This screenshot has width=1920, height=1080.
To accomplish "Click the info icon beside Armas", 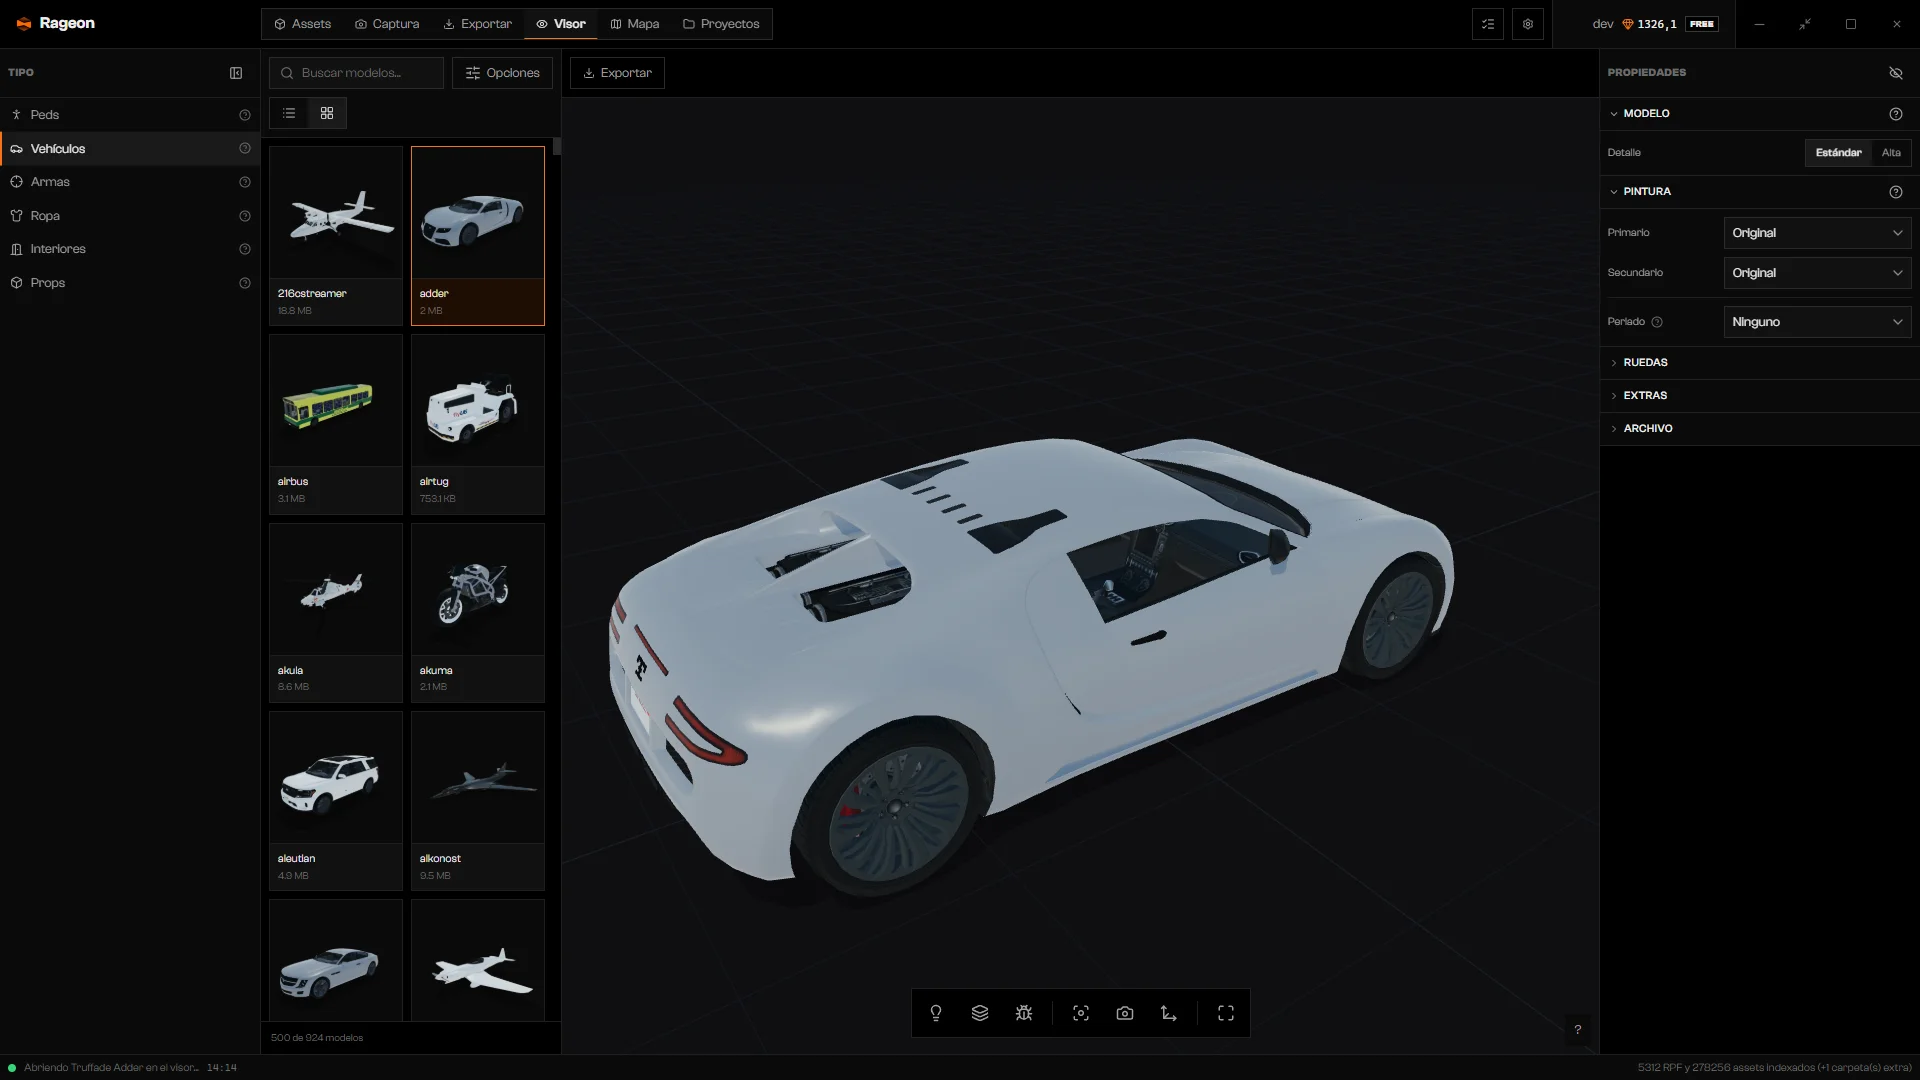I will (x=245, y=182).
